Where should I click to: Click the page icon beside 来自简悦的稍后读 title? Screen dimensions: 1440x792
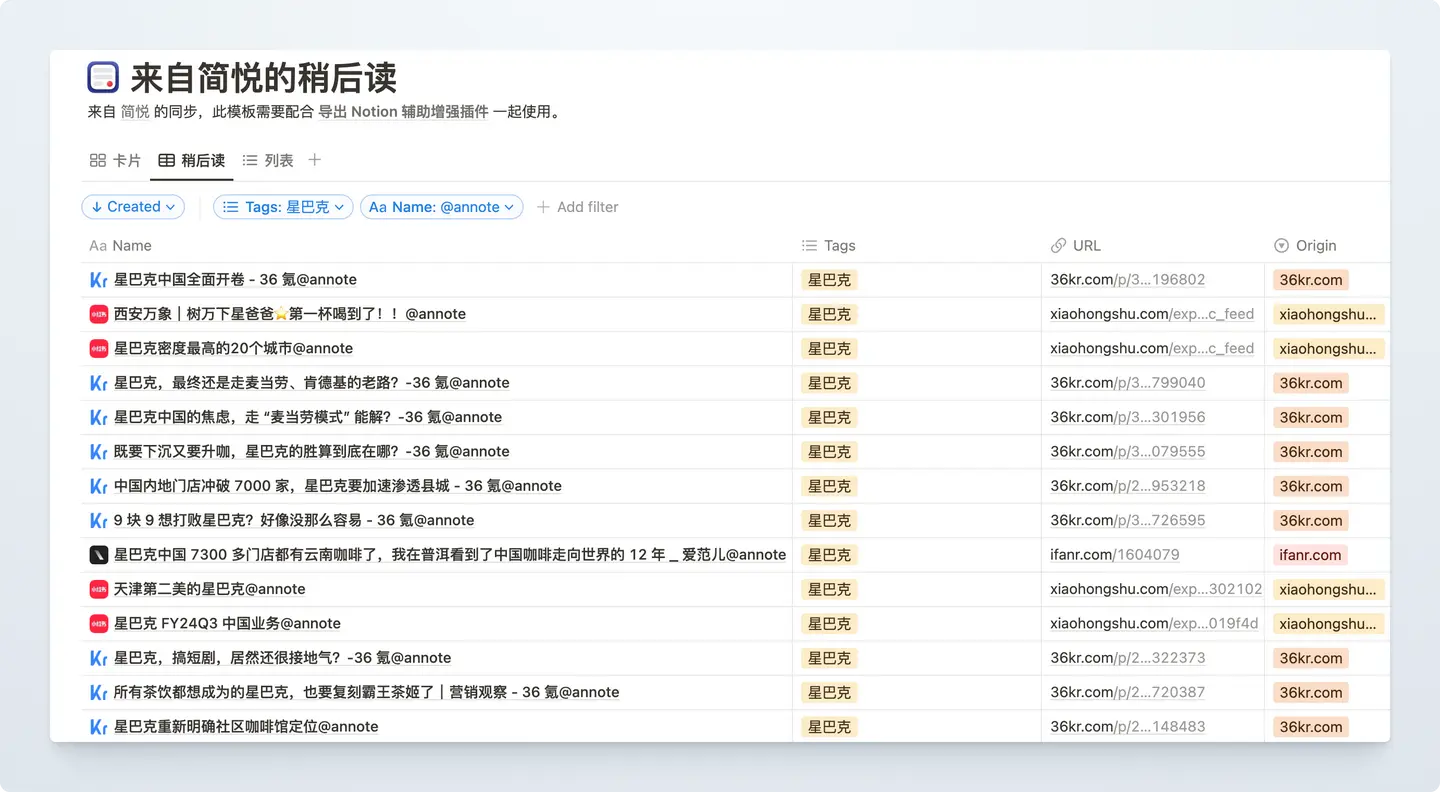click(x=103, y=77)
